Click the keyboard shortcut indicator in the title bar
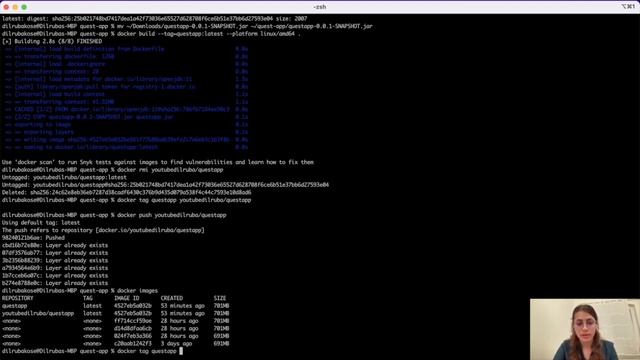This screenshot has height=360, width=640. pos(628,7)
